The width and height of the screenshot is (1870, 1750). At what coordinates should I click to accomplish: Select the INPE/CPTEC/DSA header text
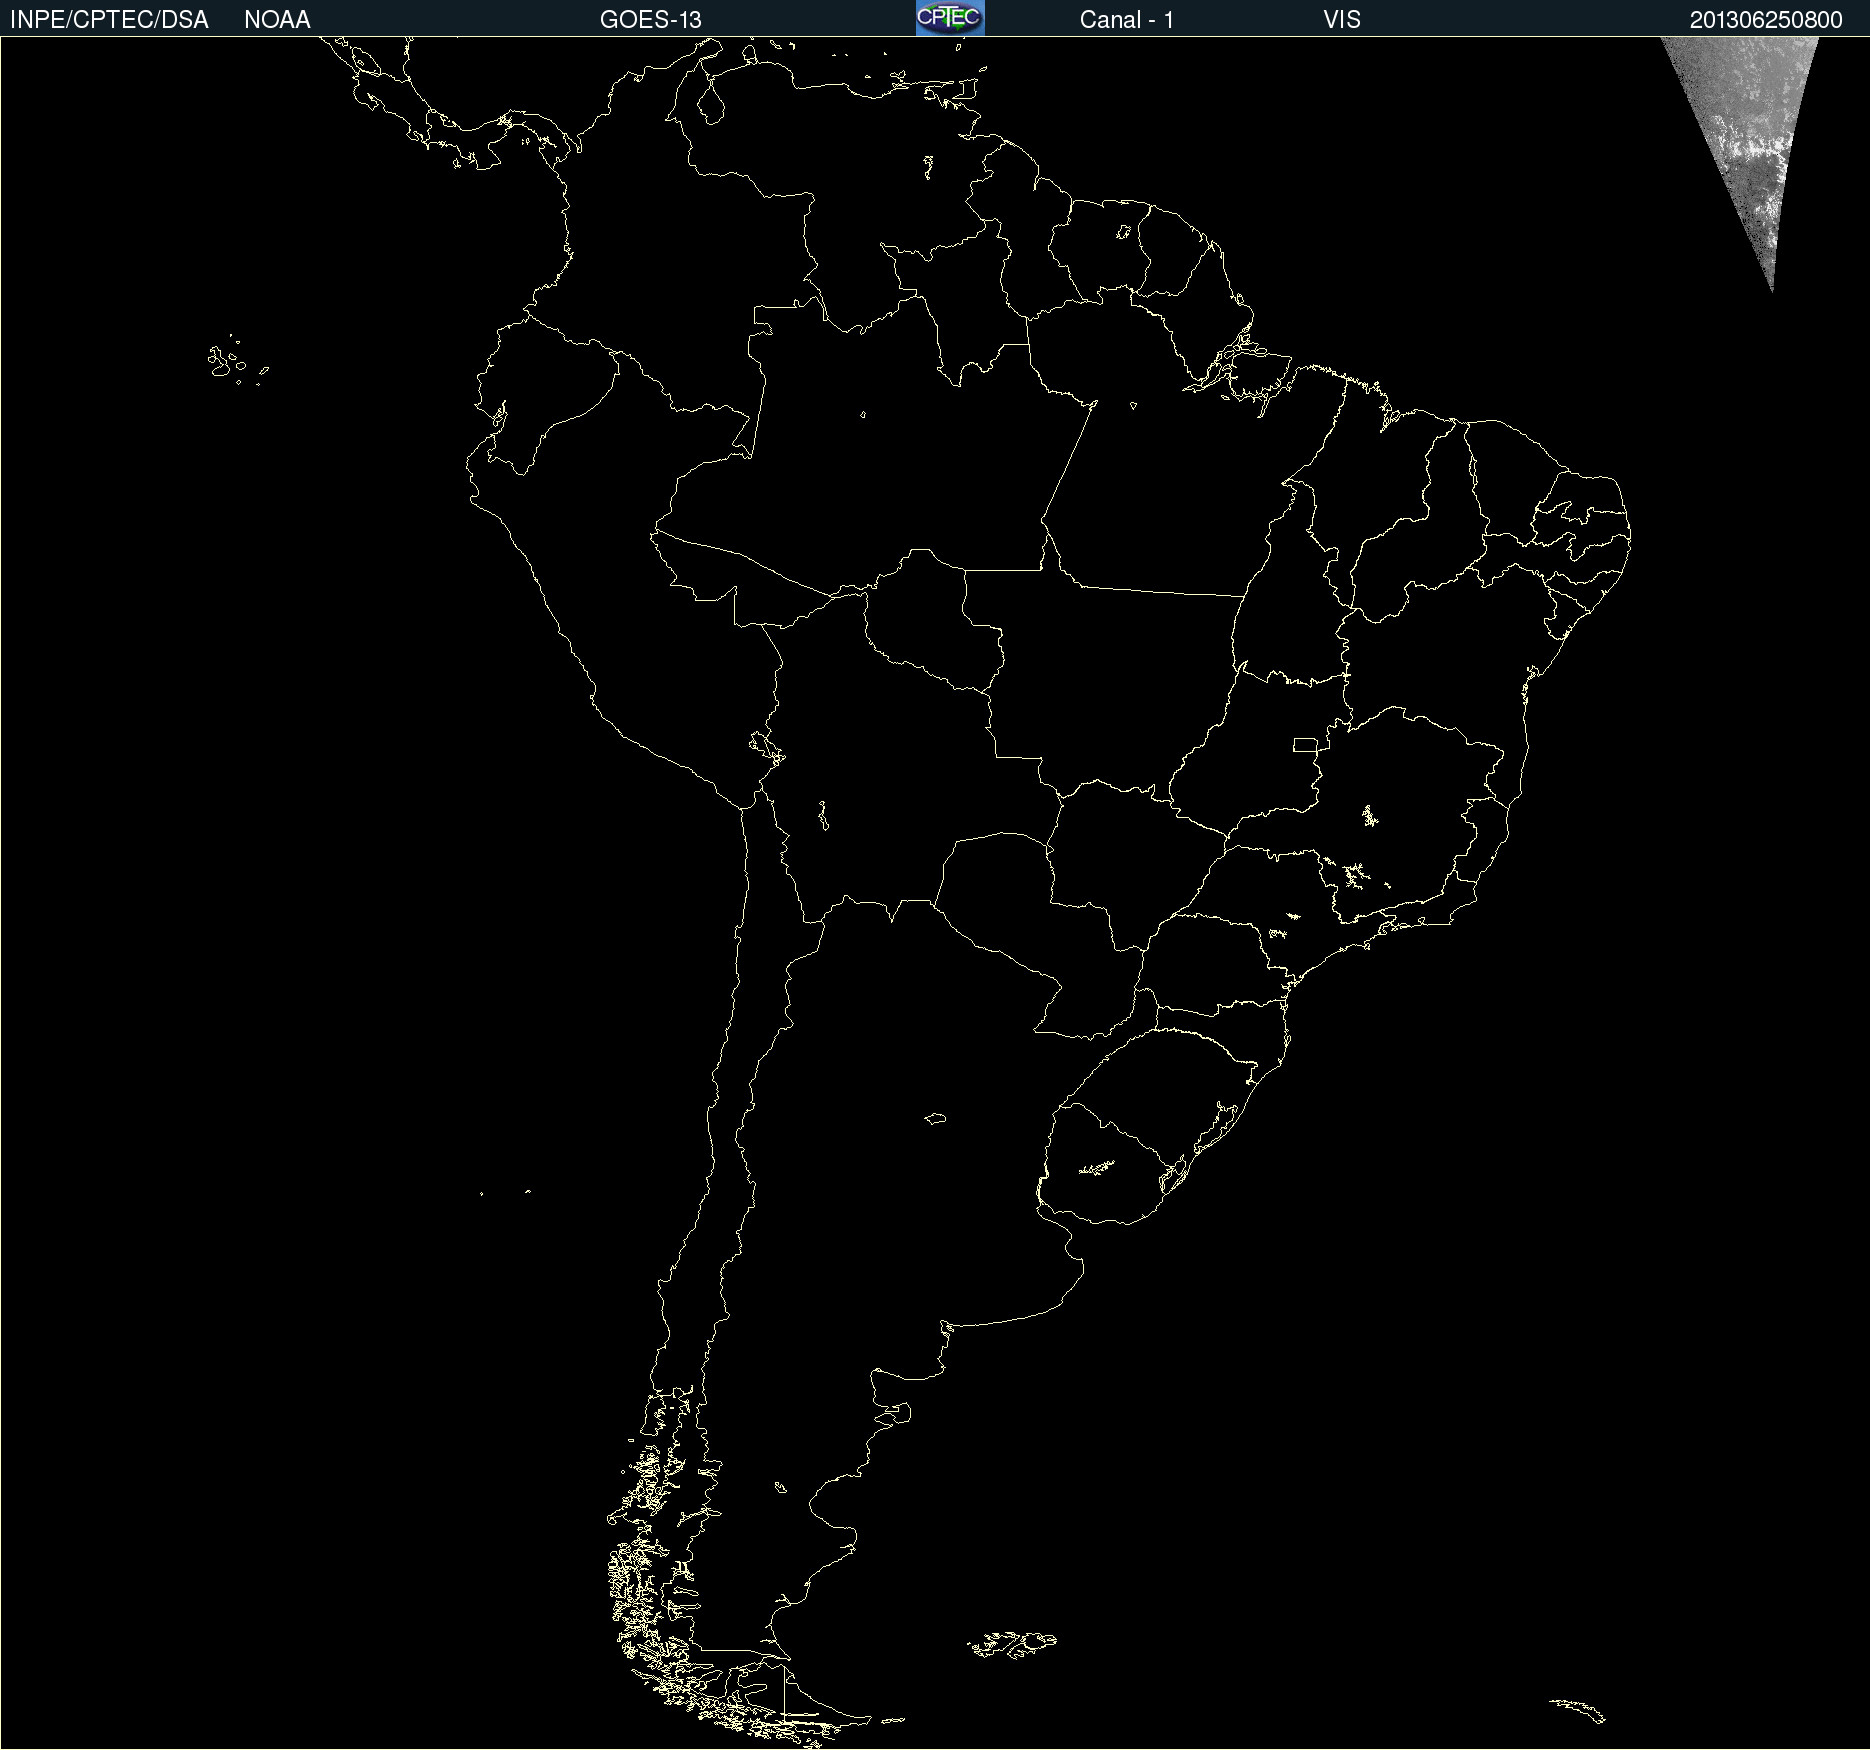tap(109, 20)
